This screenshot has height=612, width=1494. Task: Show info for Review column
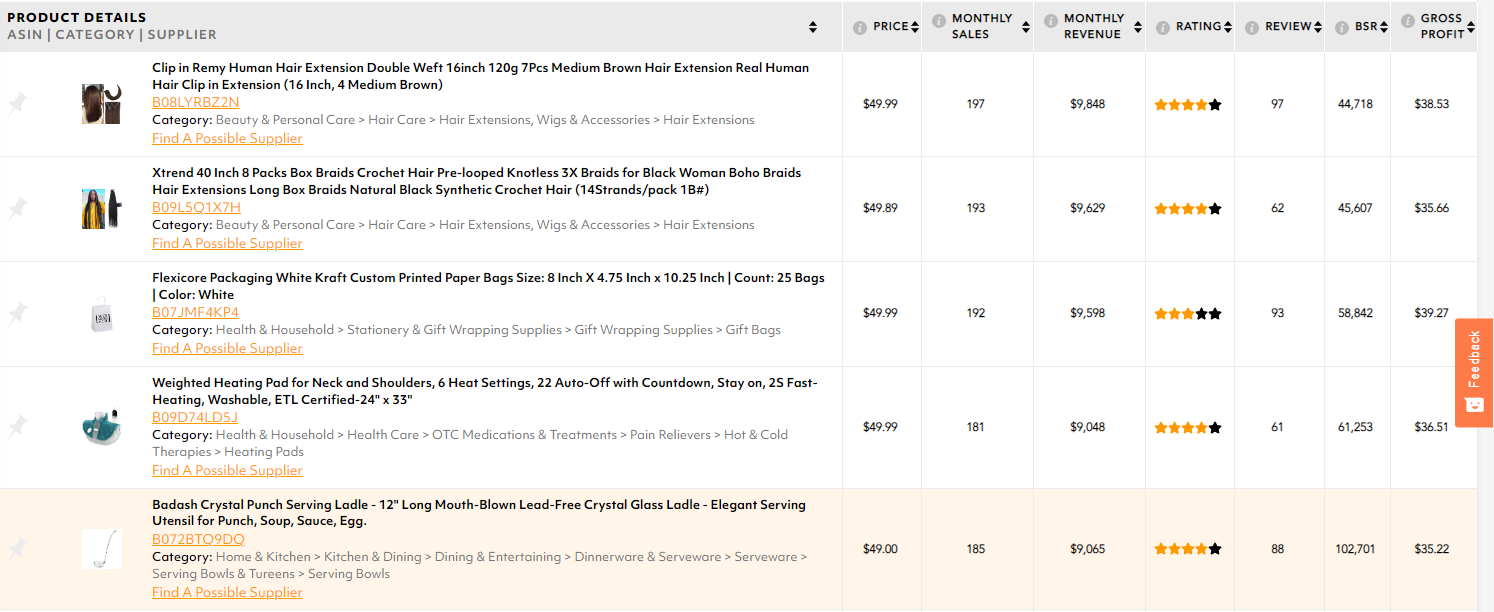click(1252, 27)
